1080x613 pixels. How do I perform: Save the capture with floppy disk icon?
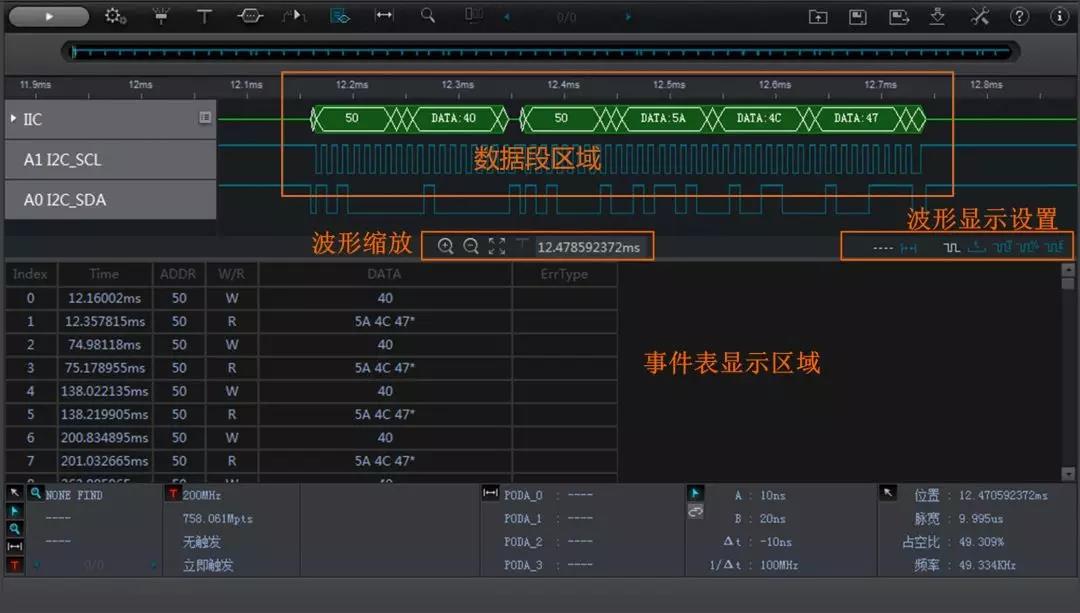pos(858,17)
